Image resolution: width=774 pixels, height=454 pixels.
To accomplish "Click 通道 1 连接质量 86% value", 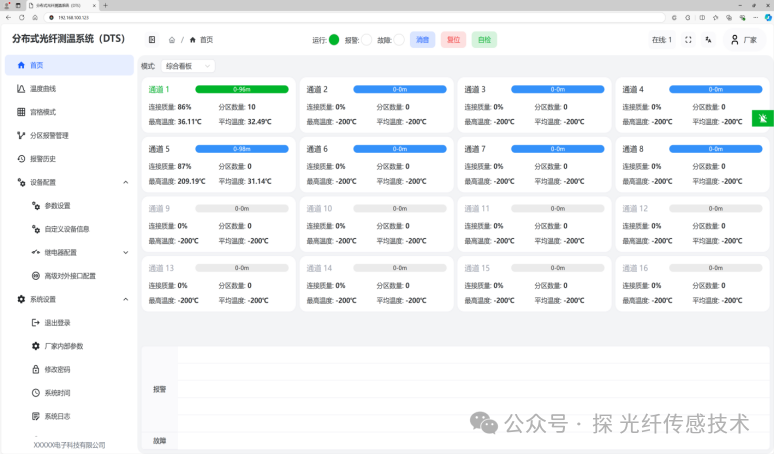I will [x=185, y=107].
